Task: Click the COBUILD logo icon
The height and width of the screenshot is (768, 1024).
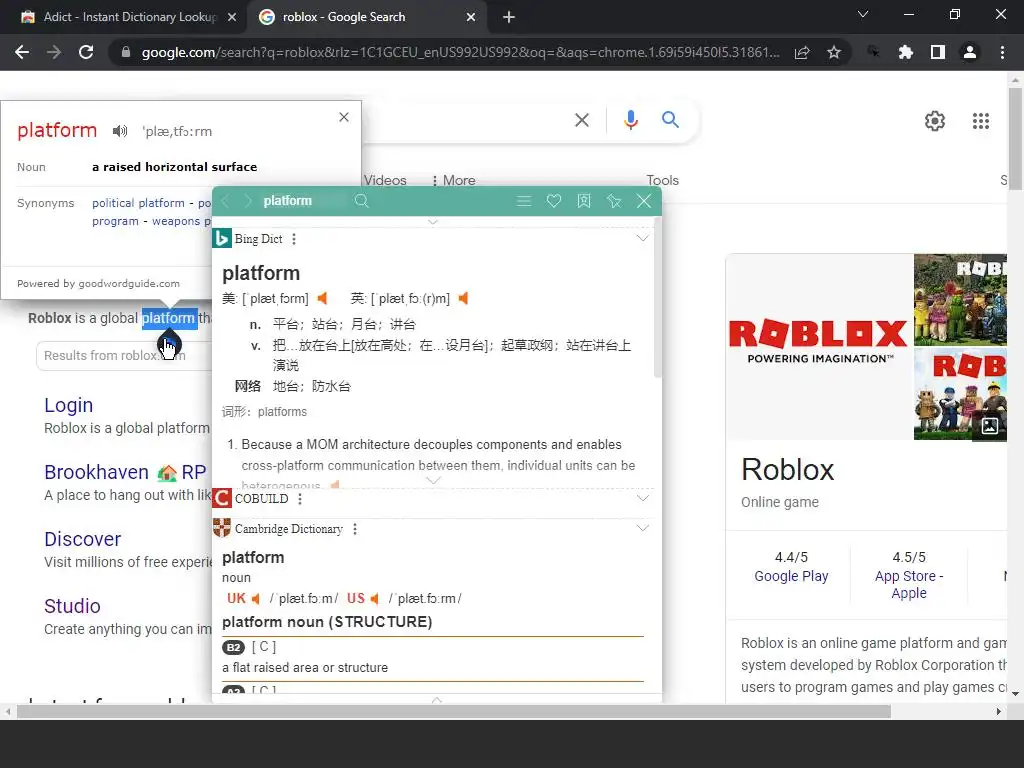Action: (x=222, y=498)
